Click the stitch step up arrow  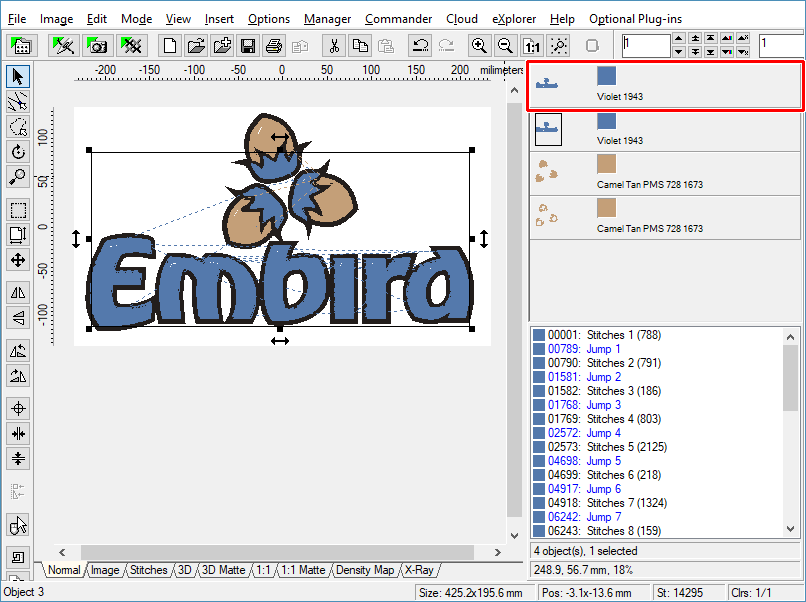click(679, 39)
